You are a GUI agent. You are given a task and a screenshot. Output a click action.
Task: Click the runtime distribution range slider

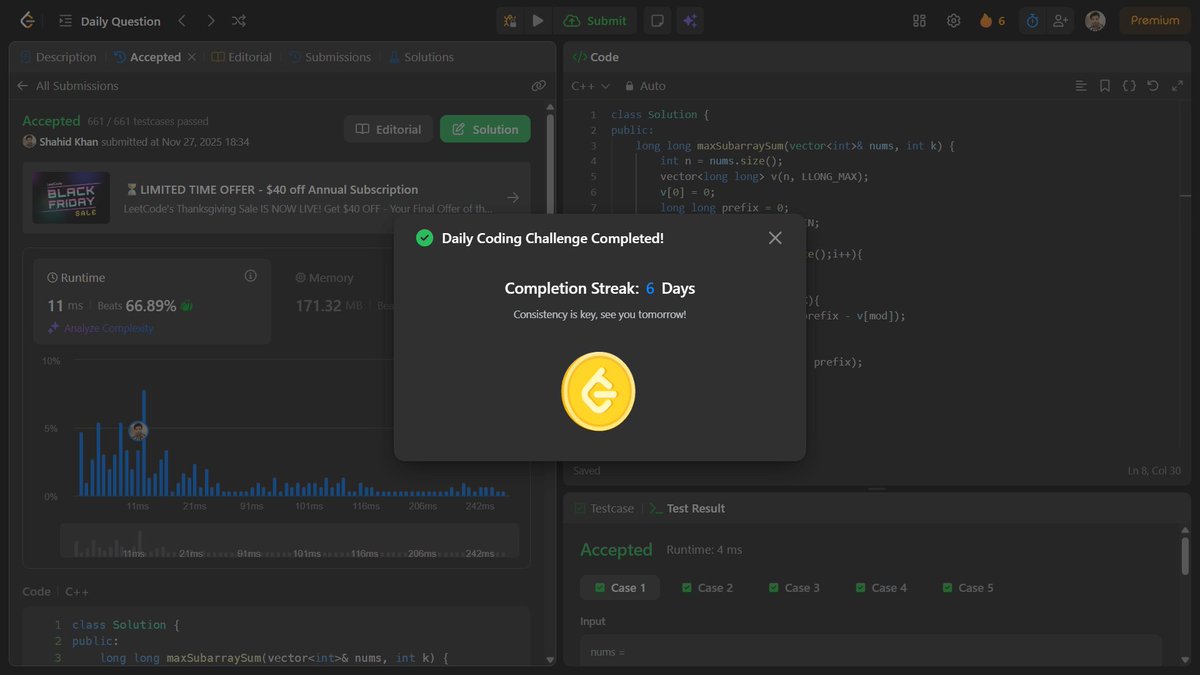(290, 541)
